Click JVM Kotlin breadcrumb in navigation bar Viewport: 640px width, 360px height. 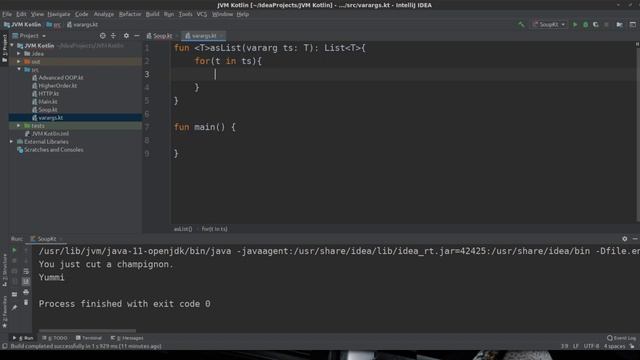22,24
